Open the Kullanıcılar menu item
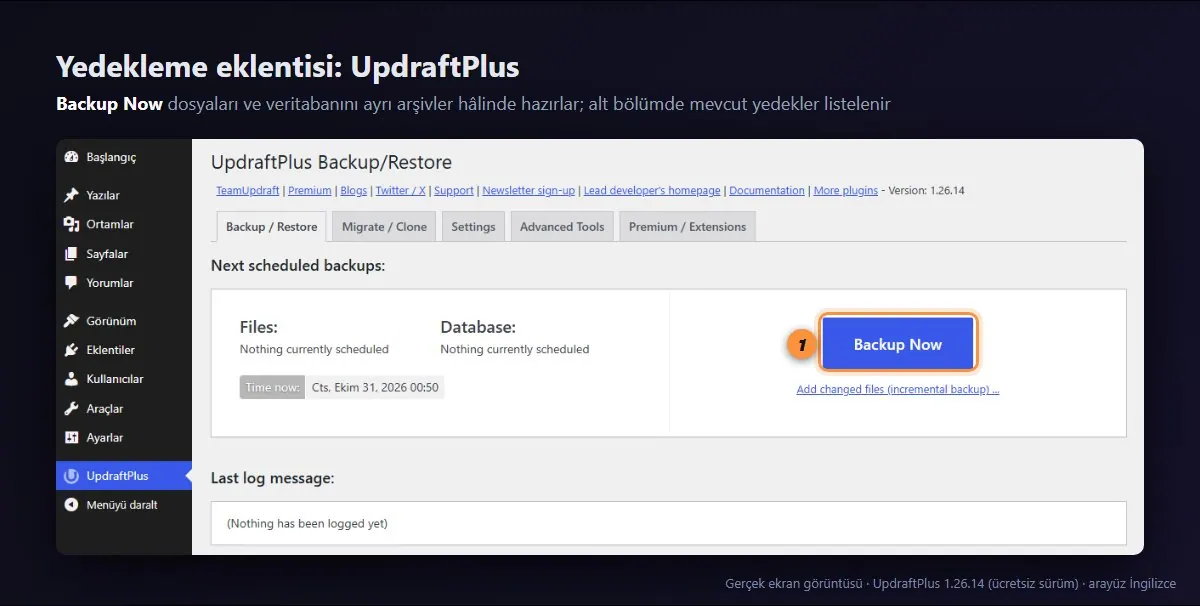This screenshot has width=1200, height=606. (x=124, y=379)
